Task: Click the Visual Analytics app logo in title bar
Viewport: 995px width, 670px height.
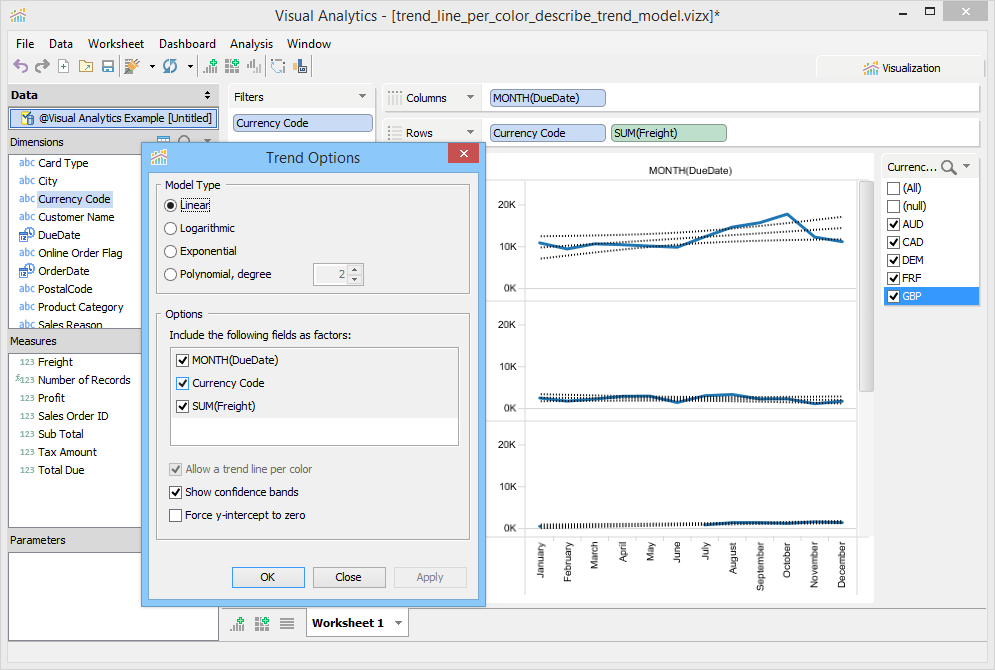Action: click(18, 15)
